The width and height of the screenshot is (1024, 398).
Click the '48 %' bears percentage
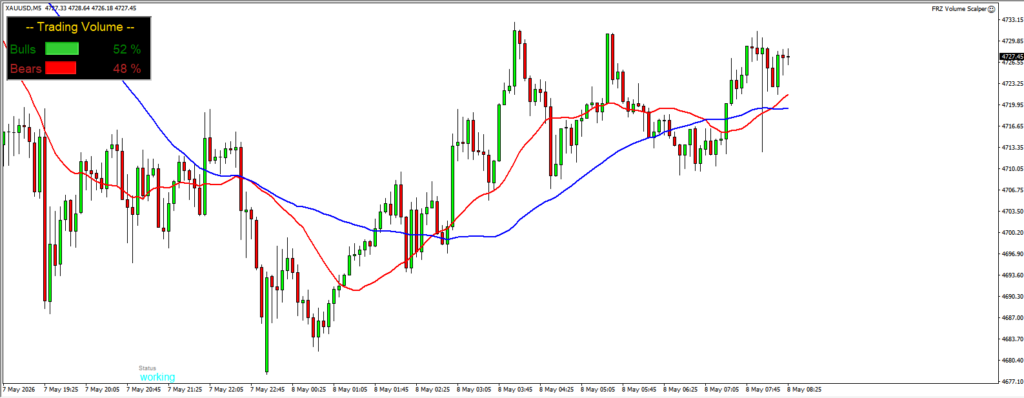(x=127, y=68)
